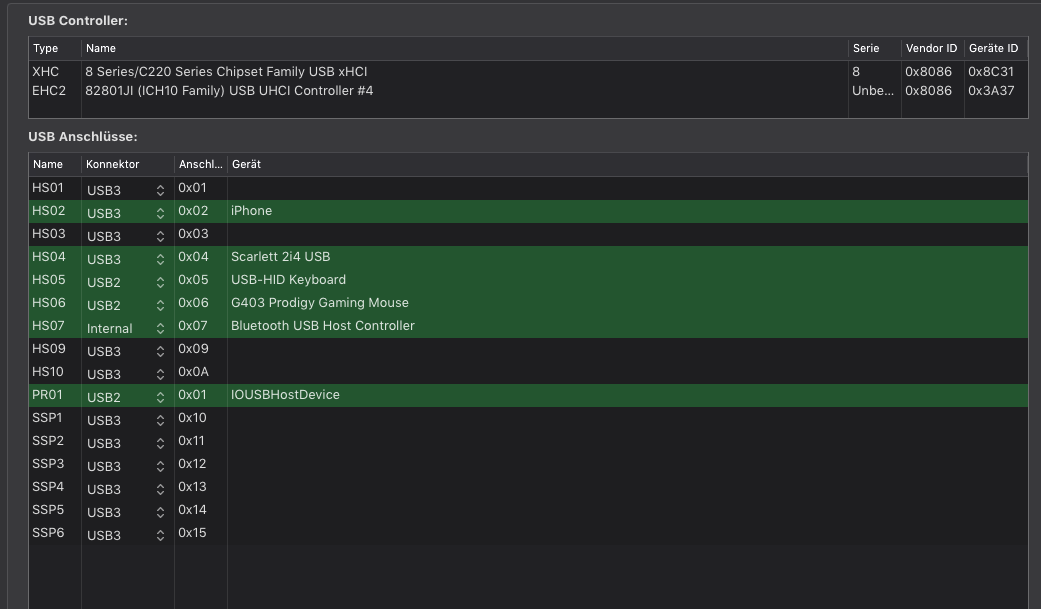Sort controllers by Vendor ID column header
Viewport: 1041px width, 609px height.
931,48
